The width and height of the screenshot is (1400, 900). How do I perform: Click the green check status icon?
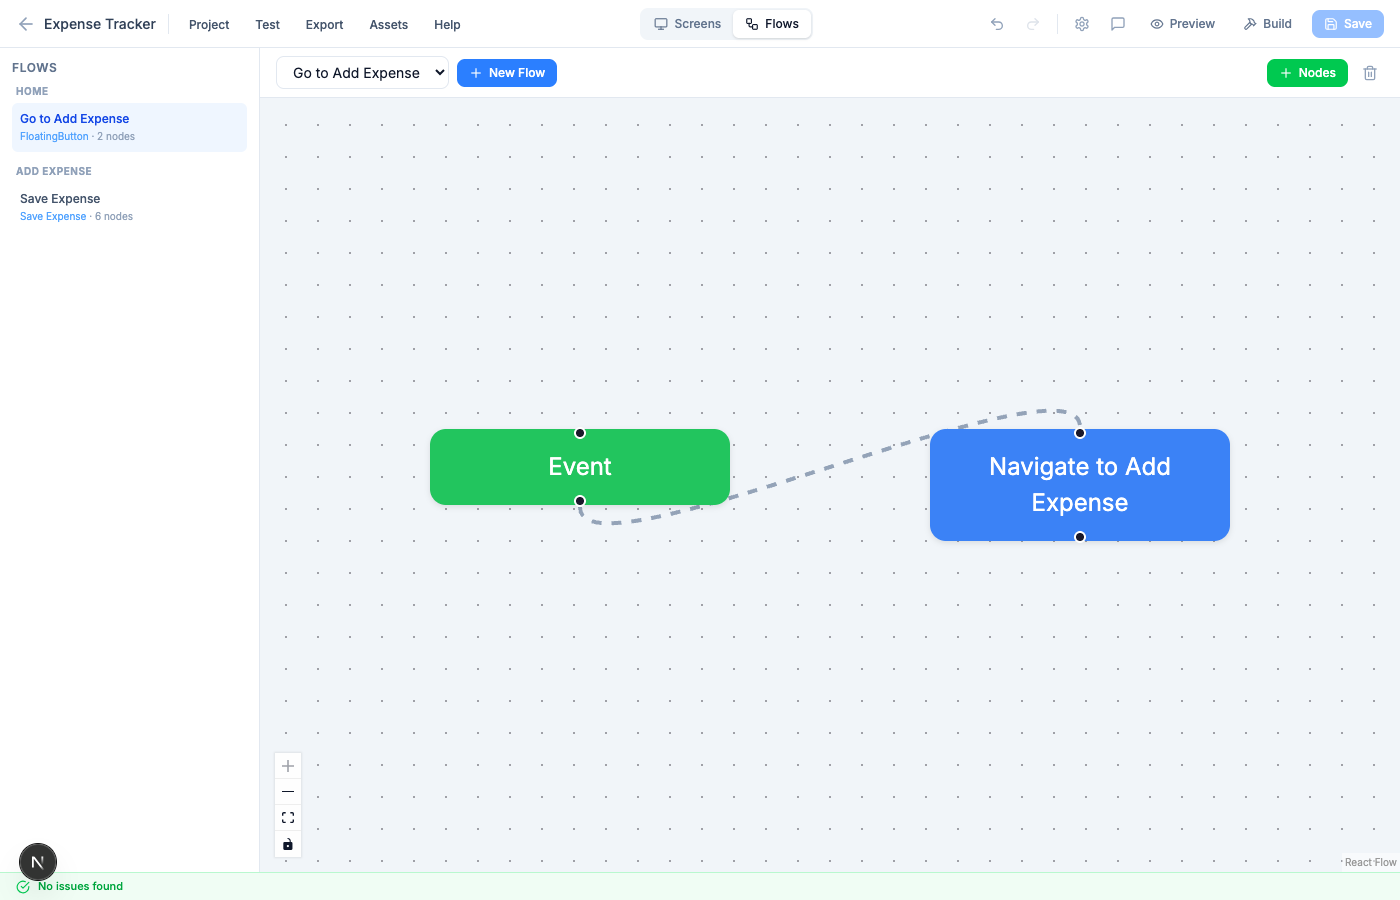tap(23, 887)
